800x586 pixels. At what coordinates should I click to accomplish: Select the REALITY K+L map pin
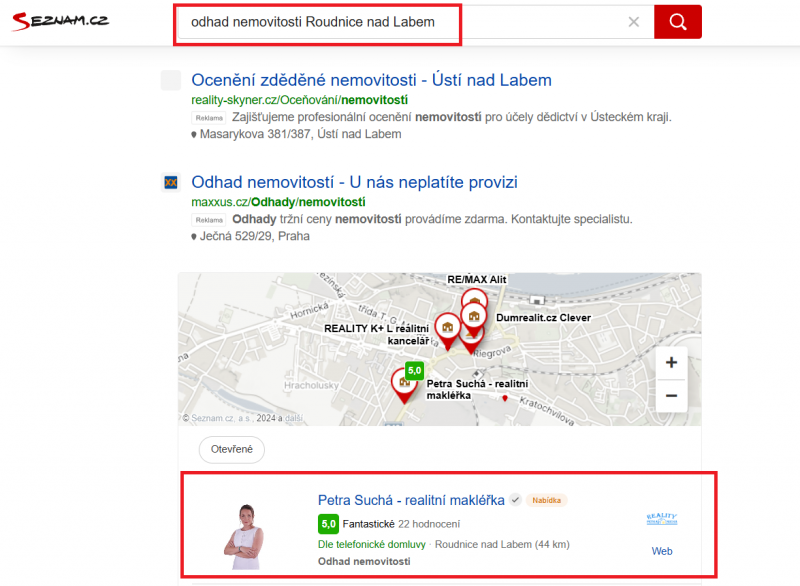pyautogui.click(x=447, y=330)
